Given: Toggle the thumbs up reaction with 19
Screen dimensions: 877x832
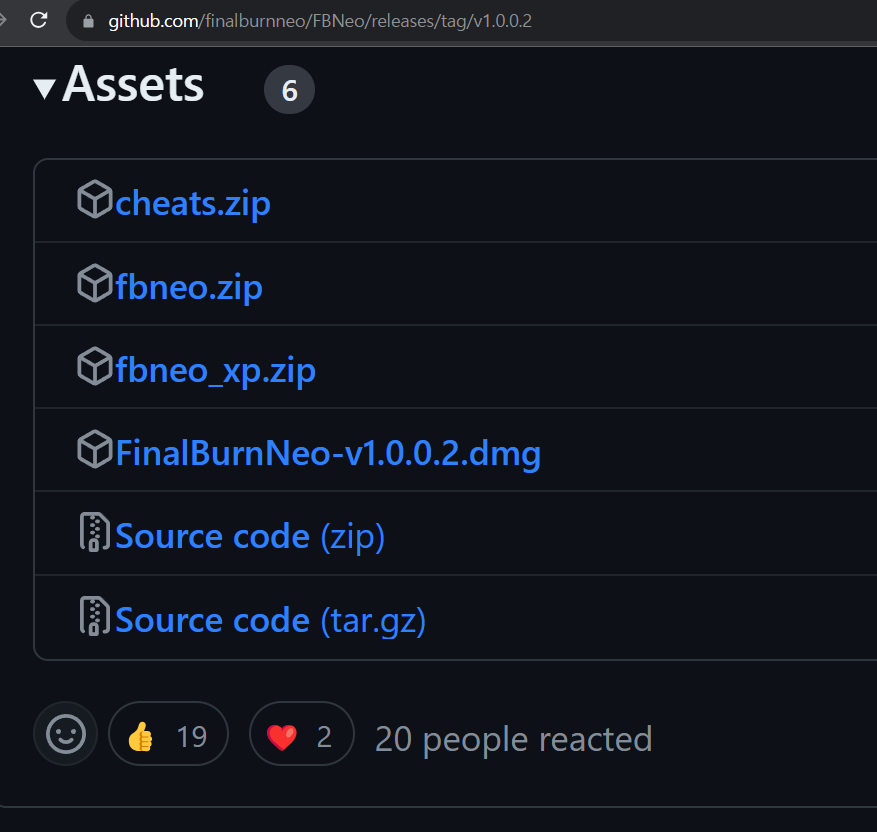Looking at the screenshot, I should point(168,734).
